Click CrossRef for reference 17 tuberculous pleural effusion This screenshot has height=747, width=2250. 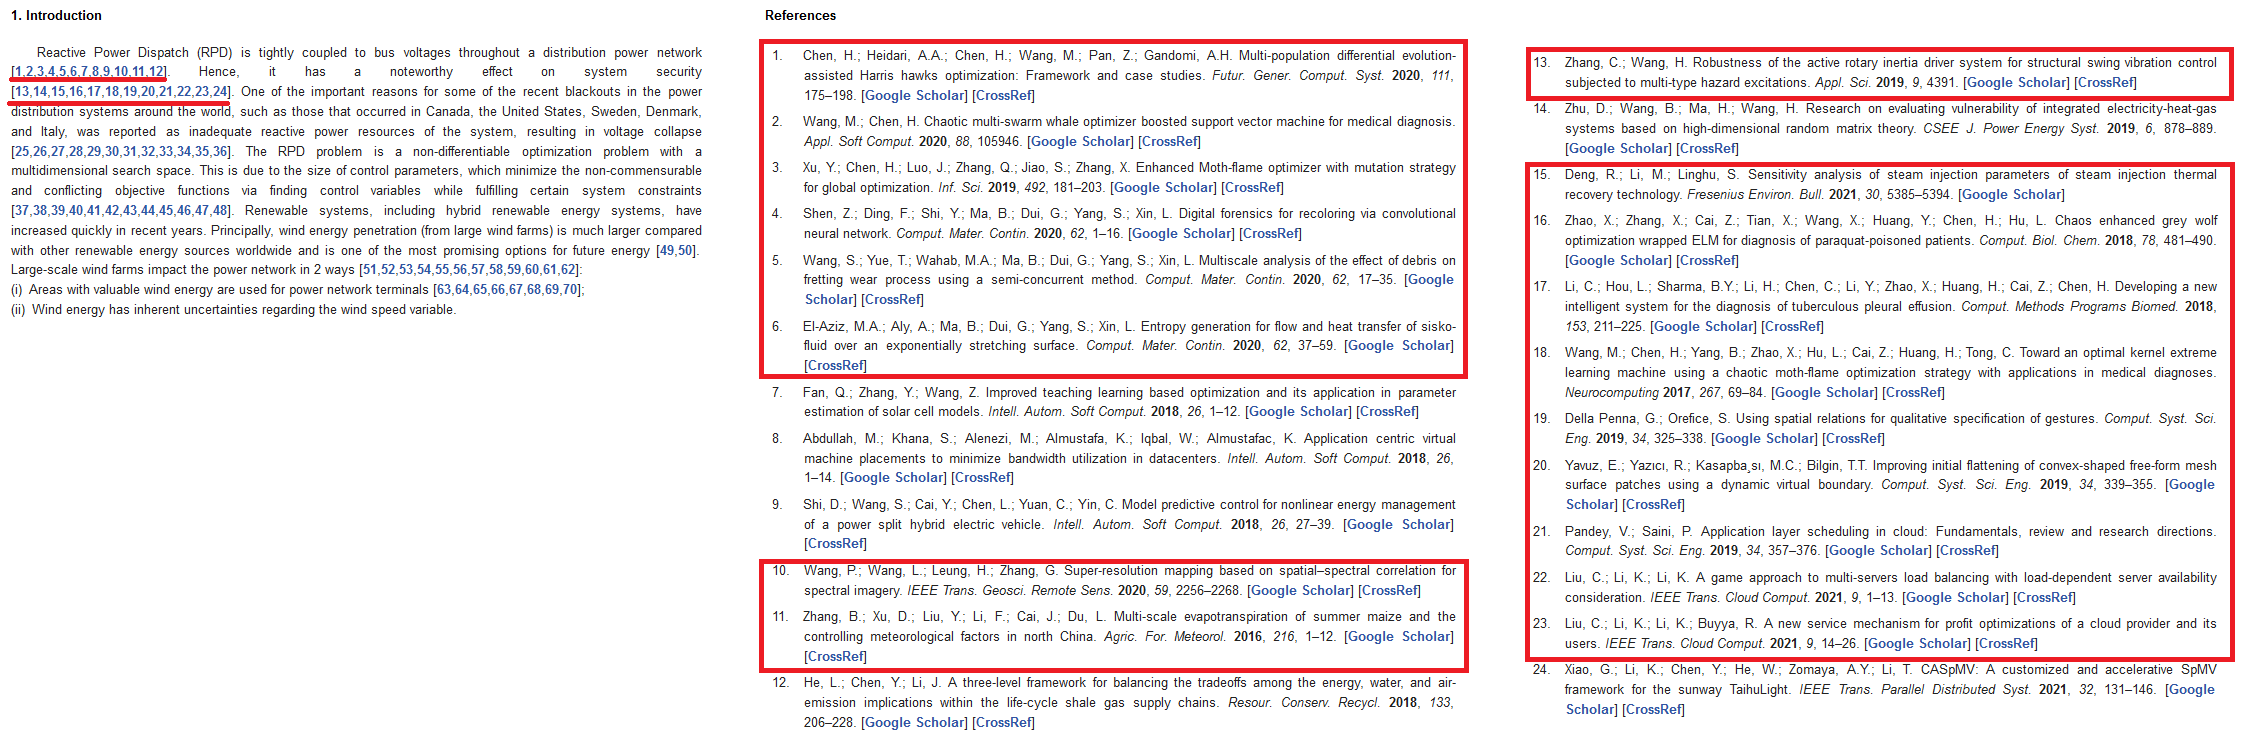[1792, 327]
